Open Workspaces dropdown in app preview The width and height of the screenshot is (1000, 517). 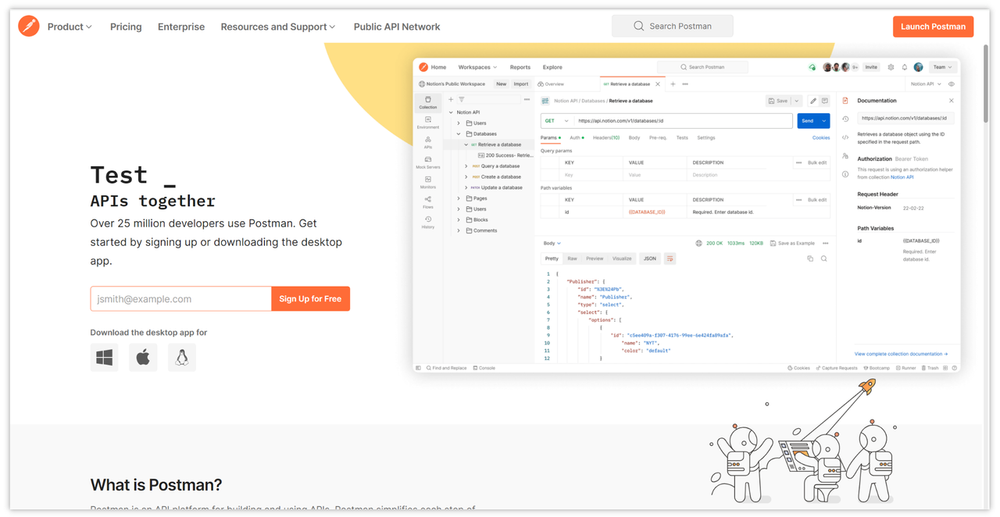(477, 67)
